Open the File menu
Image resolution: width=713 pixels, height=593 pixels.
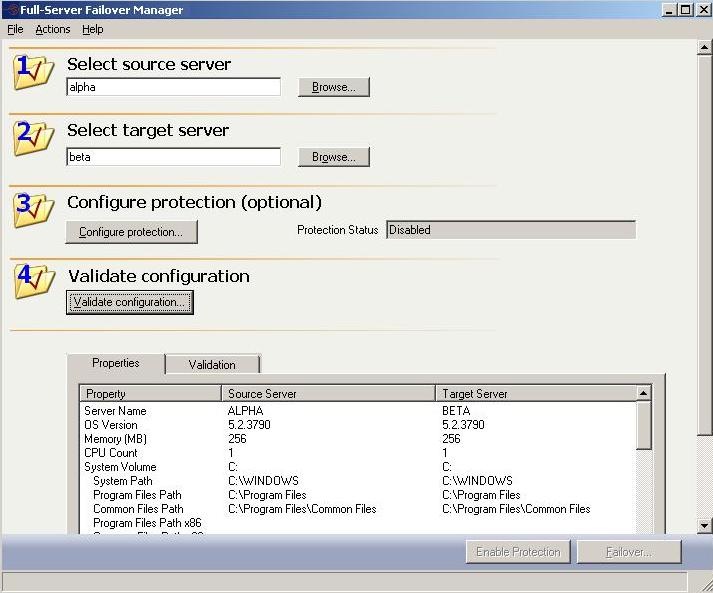[x=15, y=30]
